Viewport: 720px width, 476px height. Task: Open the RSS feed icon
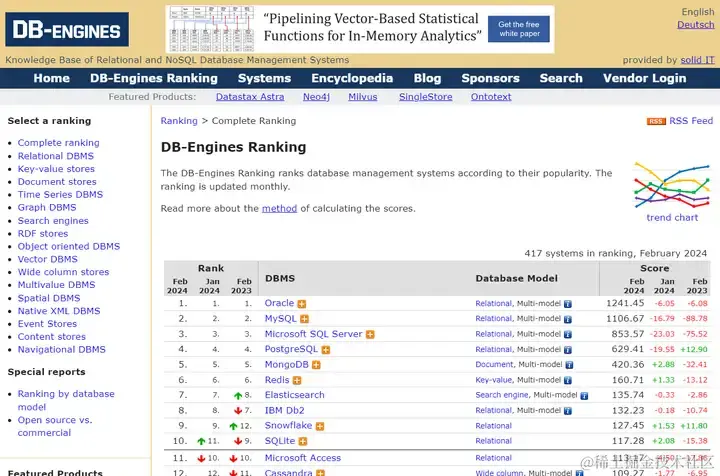pyautogui.click(x=656, y=121)
